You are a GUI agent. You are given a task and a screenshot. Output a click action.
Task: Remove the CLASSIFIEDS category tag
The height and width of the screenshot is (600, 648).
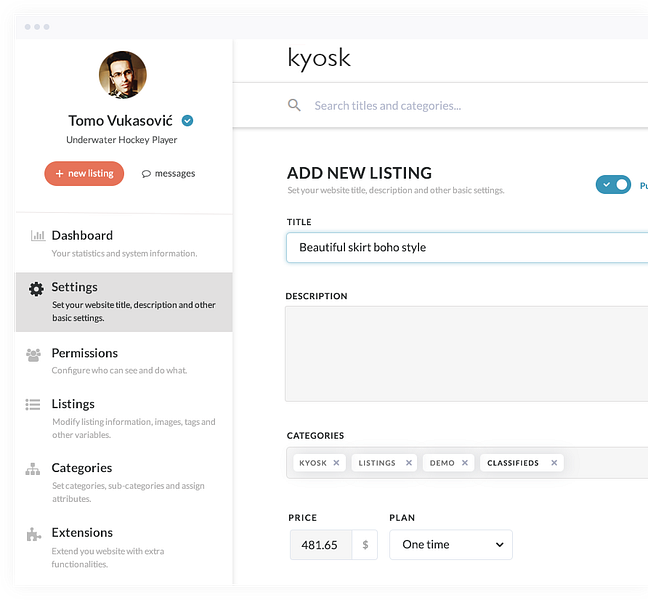pos(554,462)
